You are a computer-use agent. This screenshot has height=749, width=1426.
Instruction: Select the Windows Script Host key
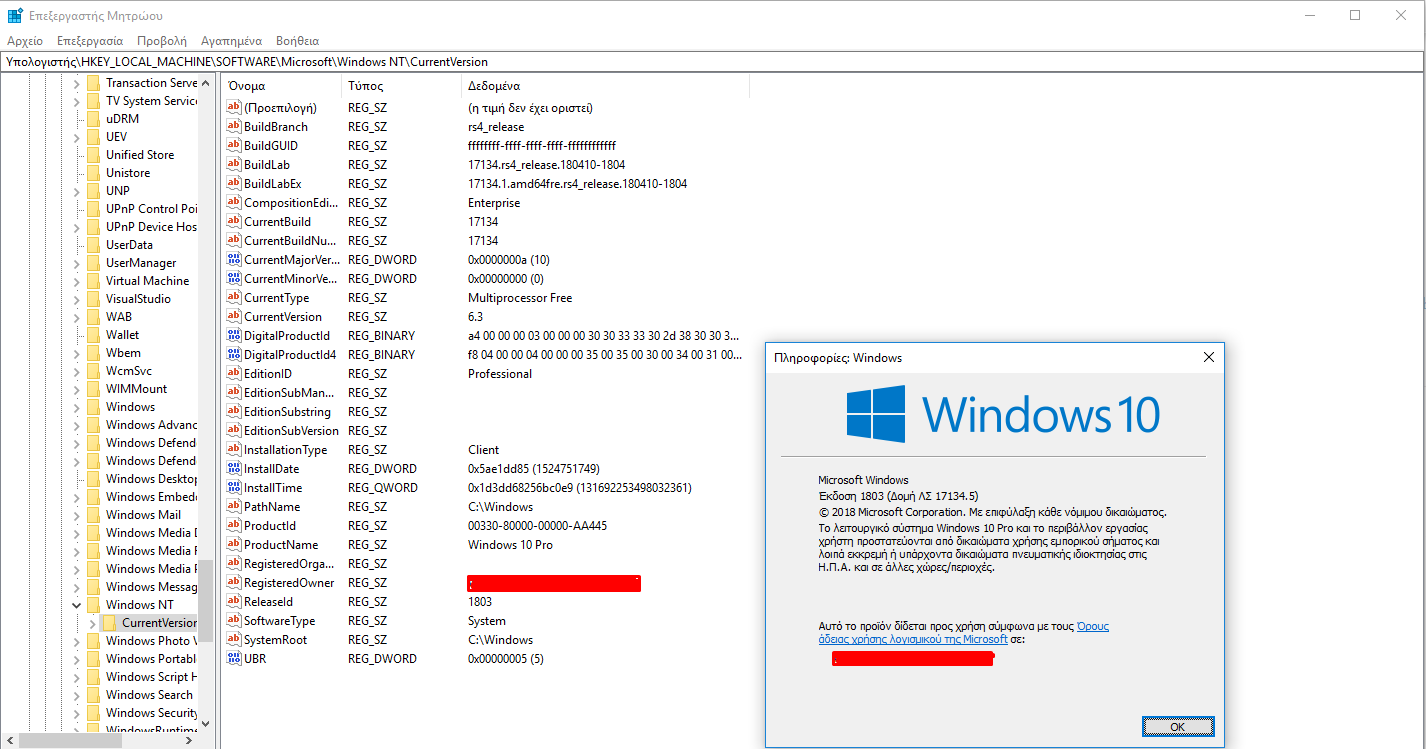[x=151, y=677]
